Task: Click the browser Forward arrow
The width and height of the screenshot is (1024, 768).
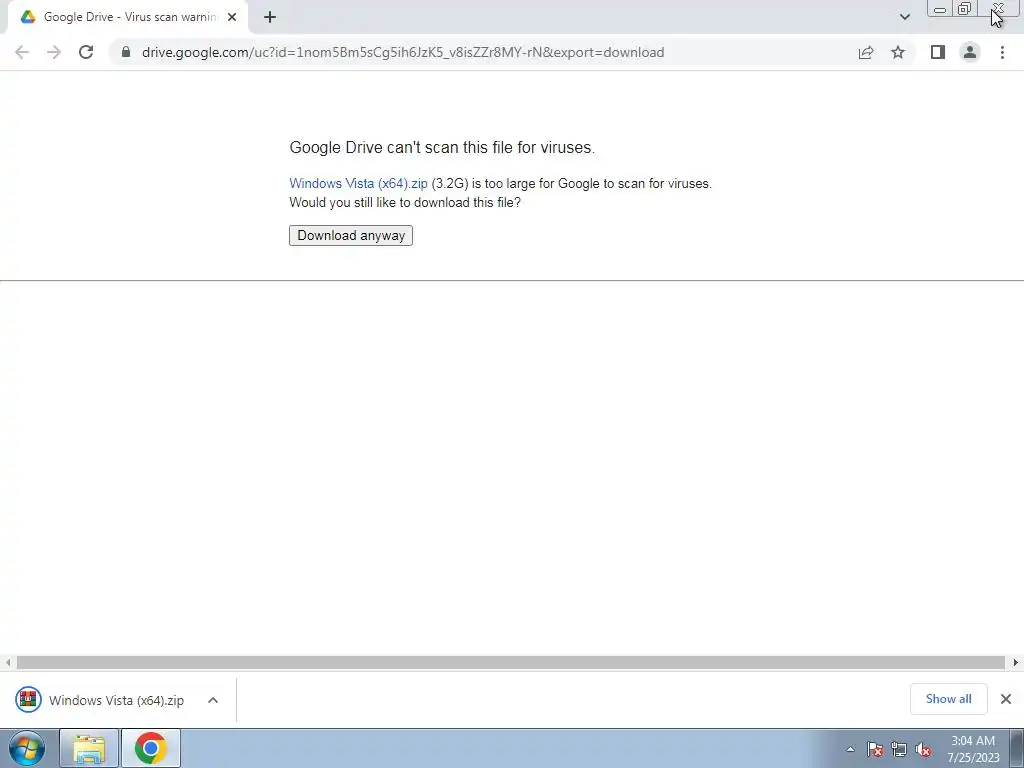Action: point(54,52)
